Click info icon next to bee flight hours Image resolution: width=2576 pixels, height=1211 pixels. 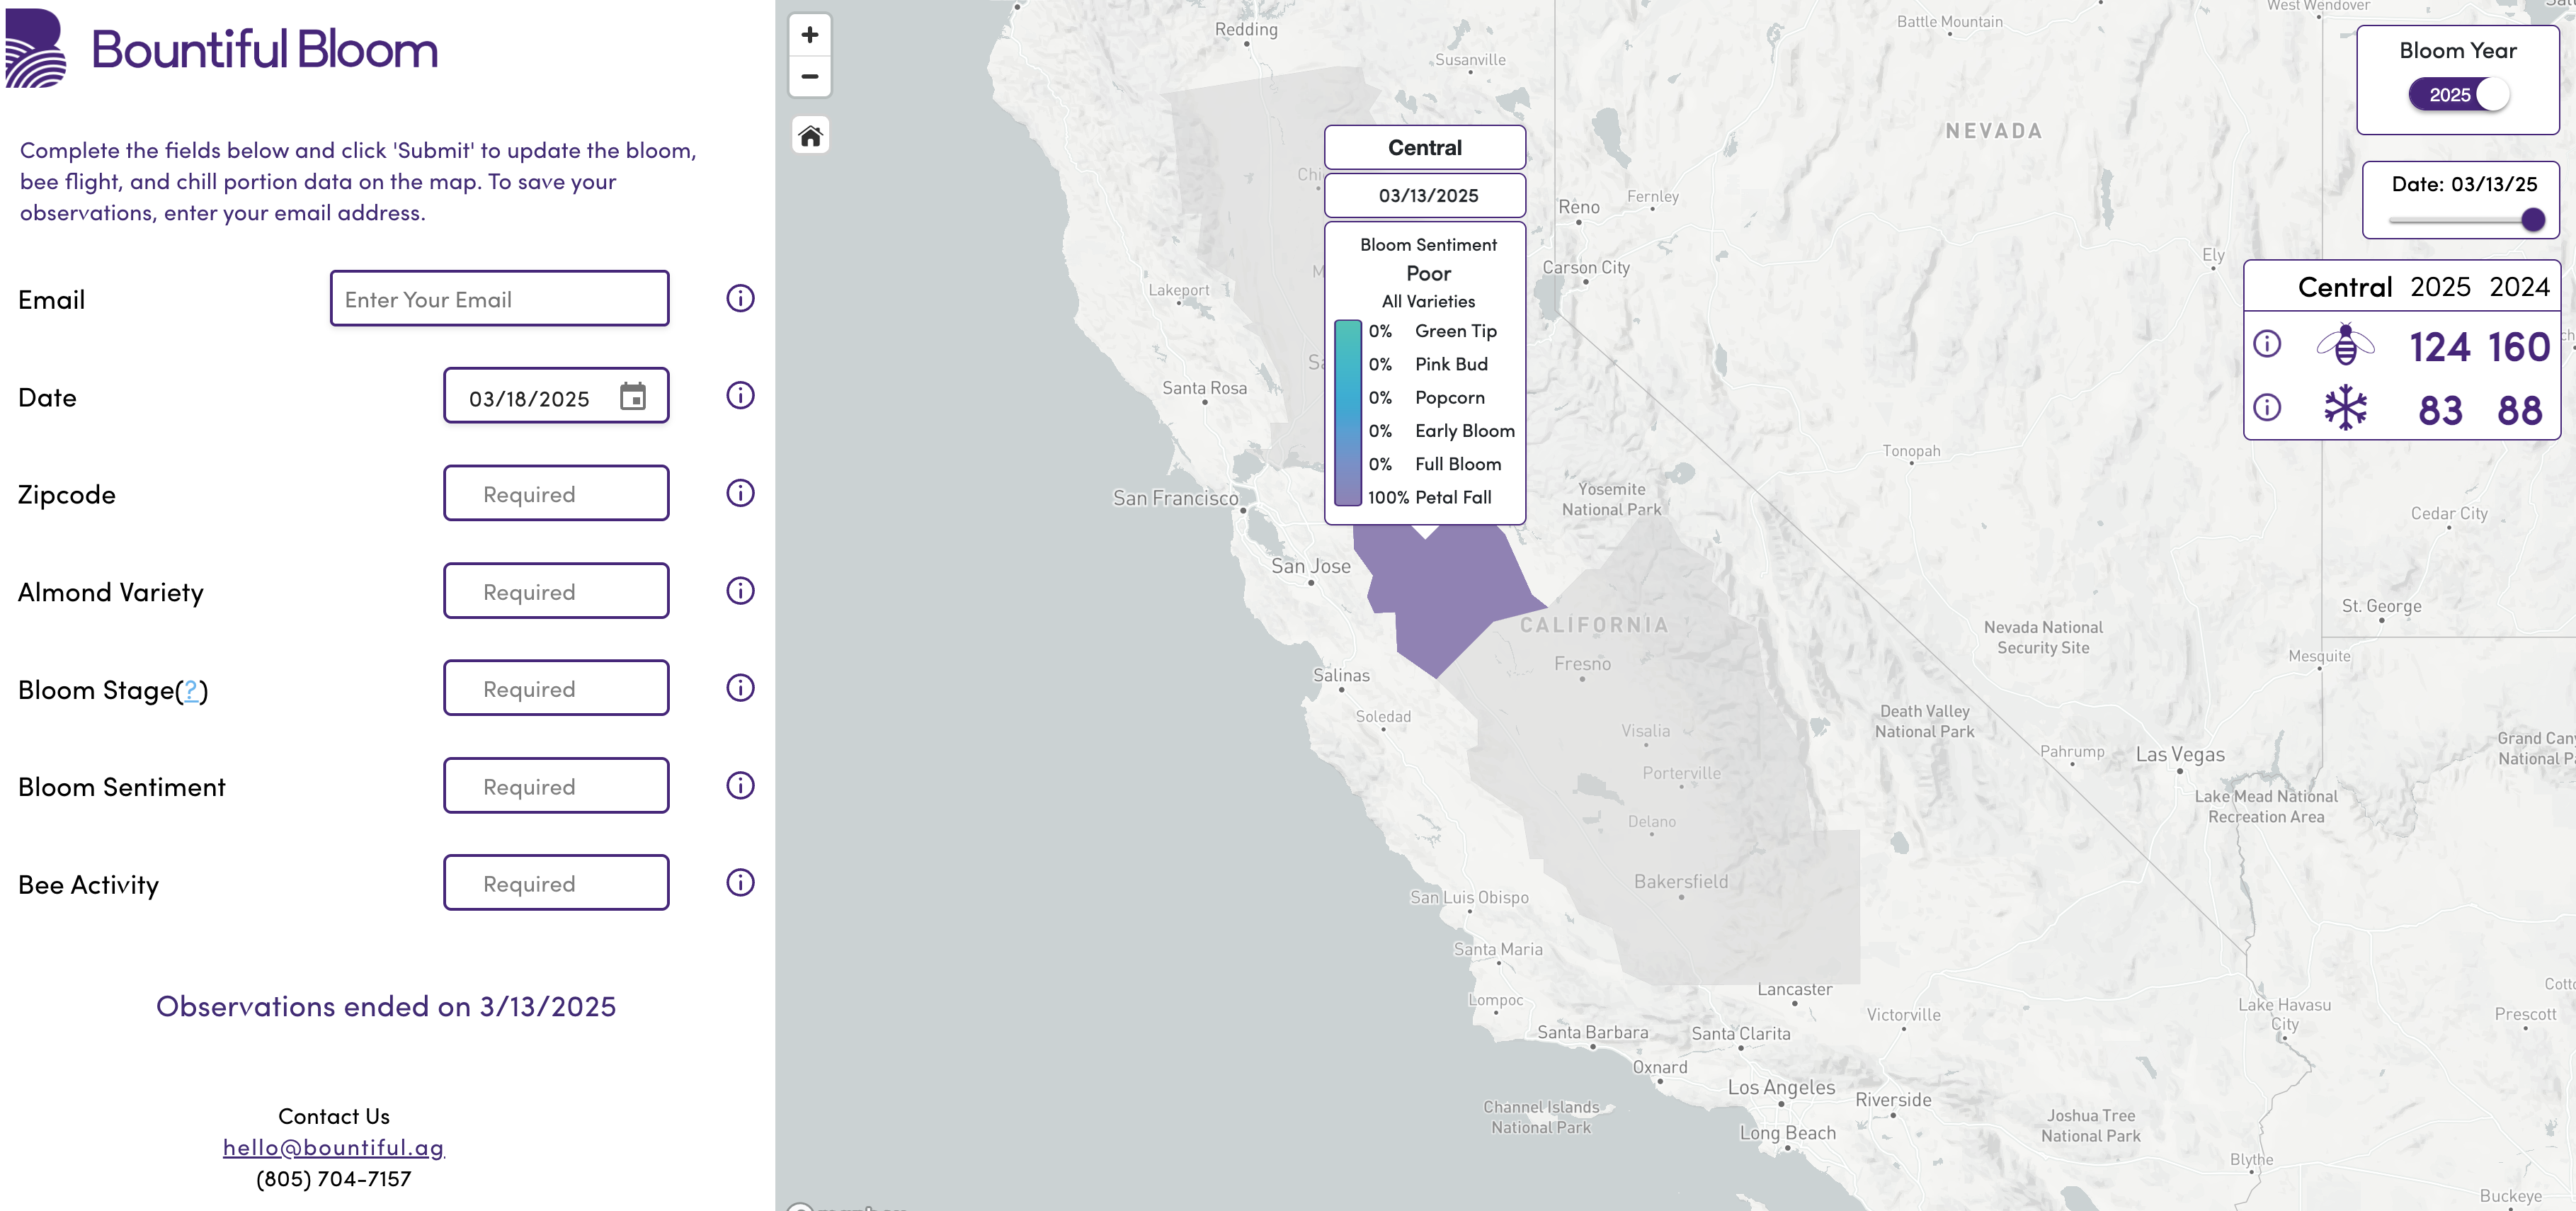coord(2266,344)
